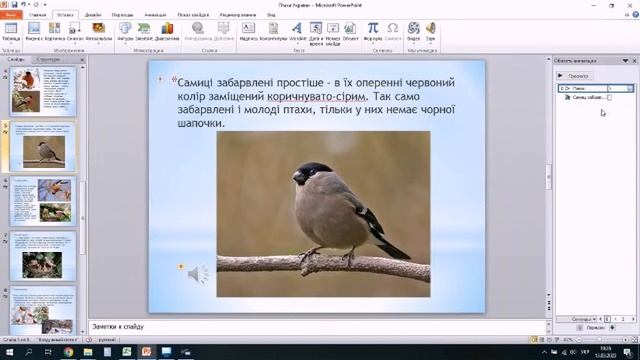Screen dimensions: 640x360
Task: Switch to Структура outline tab
Action: pos(48,60)
